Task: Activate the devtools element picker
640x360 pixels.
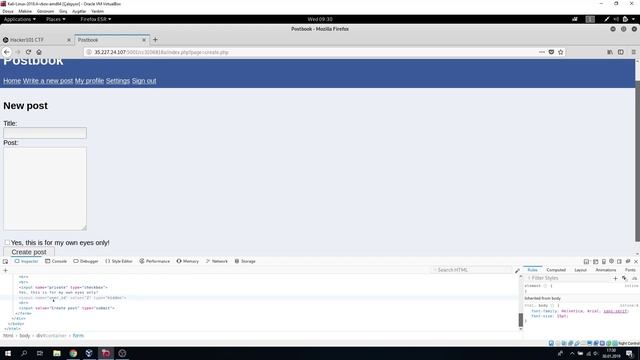Action: tap(5, 261)
